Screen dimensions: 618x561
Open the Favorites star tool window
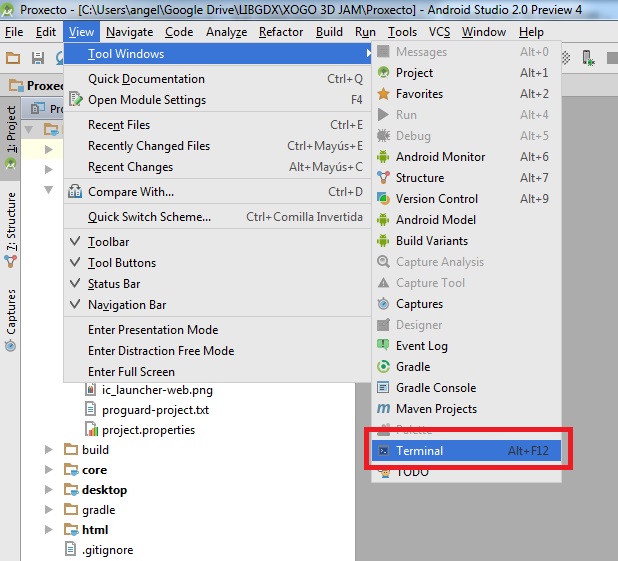pyautogui.click(x=466, y=94)
